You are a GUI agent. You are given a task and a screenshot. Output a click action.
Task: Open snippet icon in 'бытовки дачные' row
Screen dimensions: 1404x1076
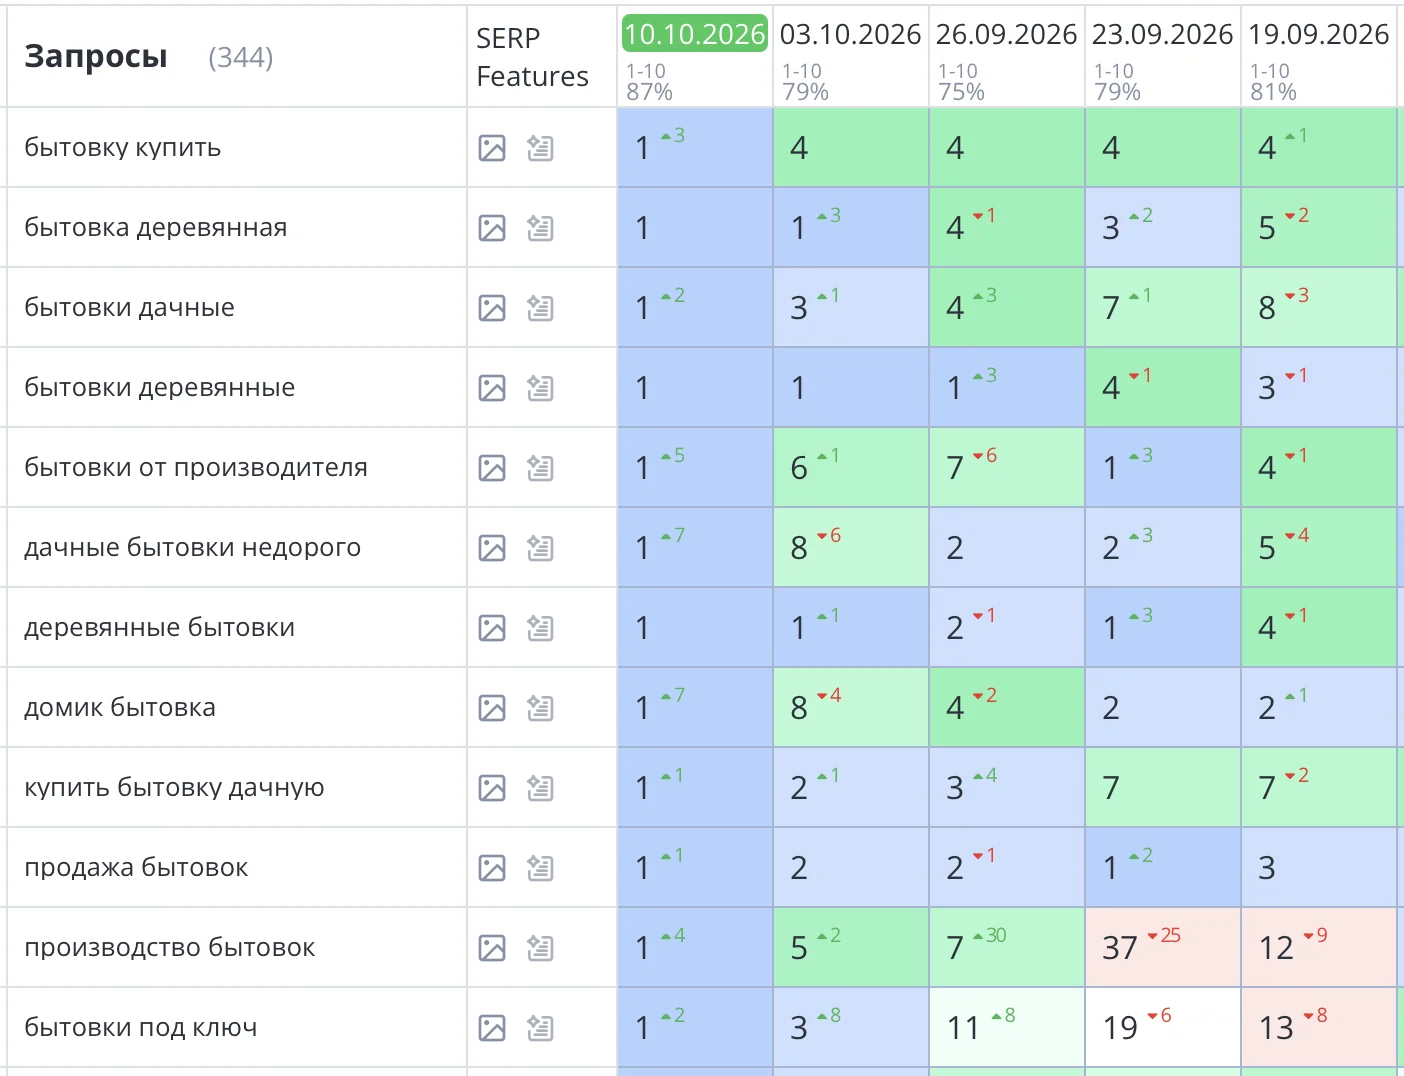click(540, 308)
